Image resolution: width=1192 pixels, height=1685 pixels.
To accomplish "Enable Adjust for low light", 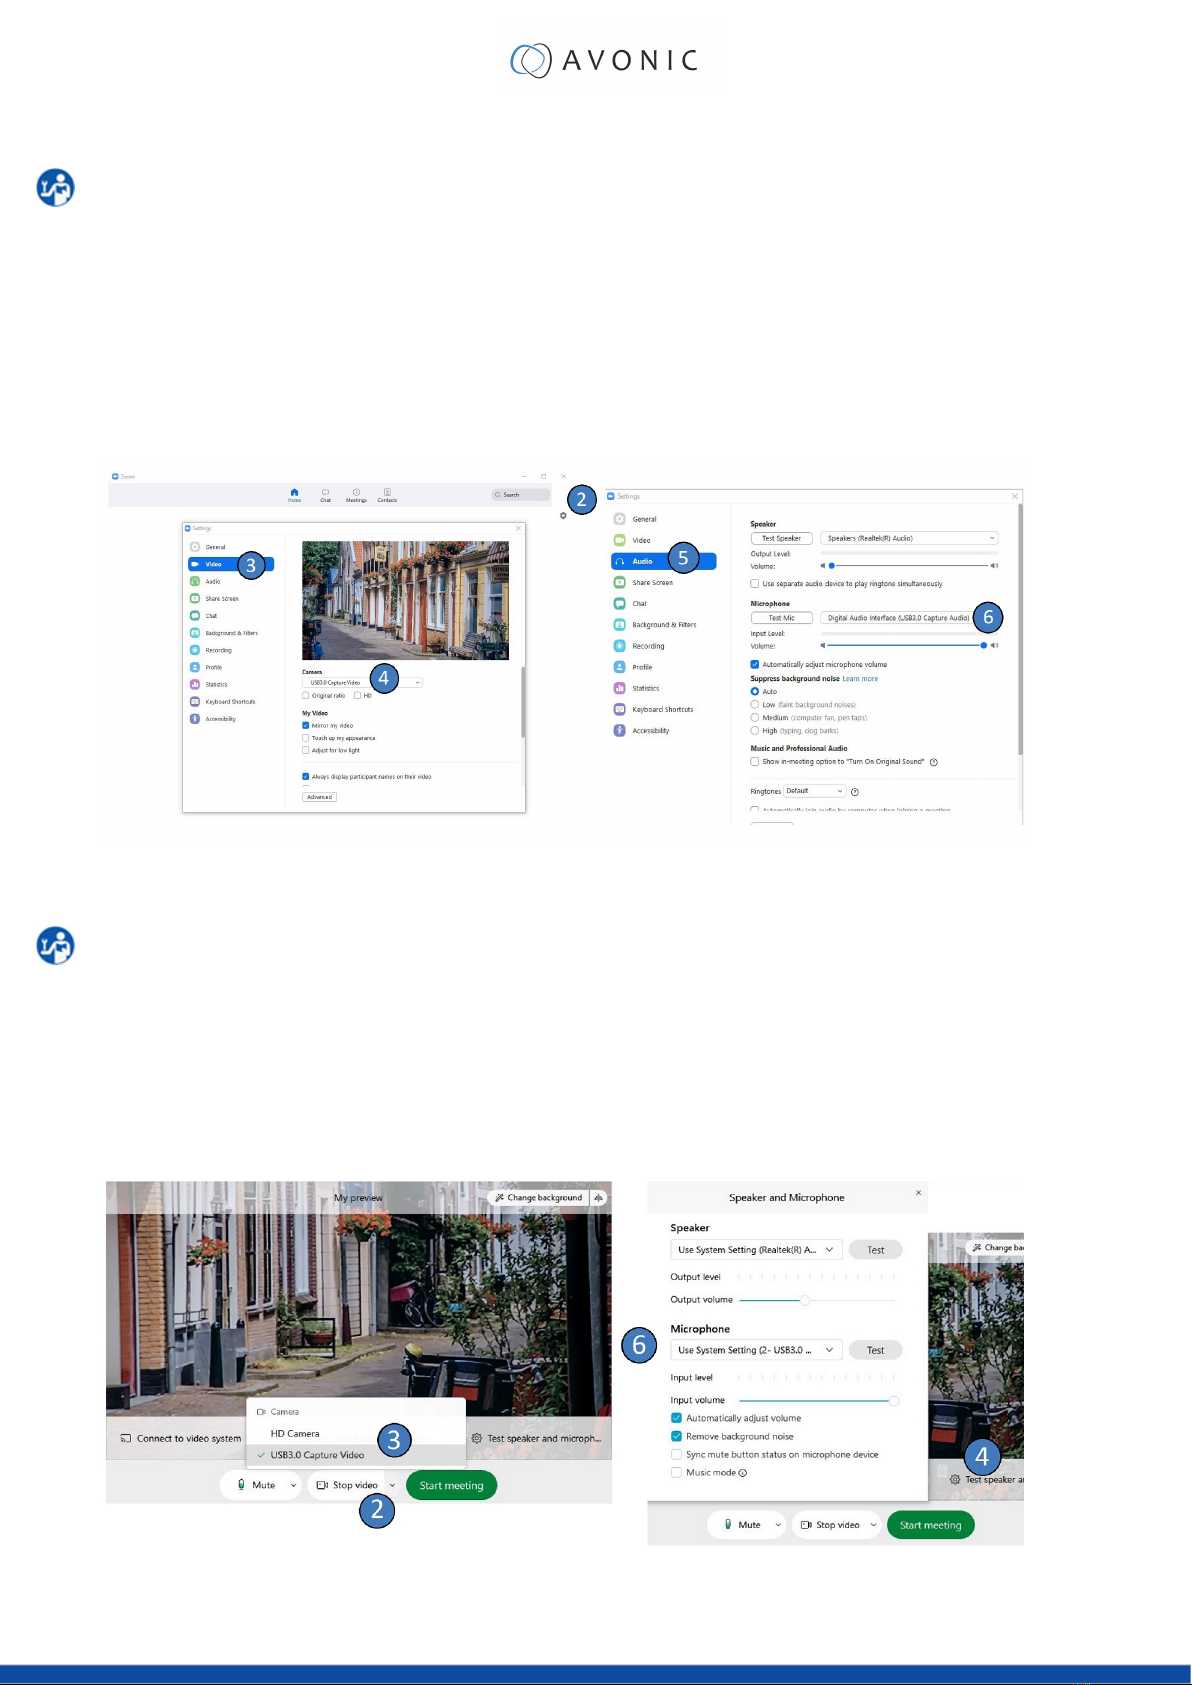I will 306,750.
